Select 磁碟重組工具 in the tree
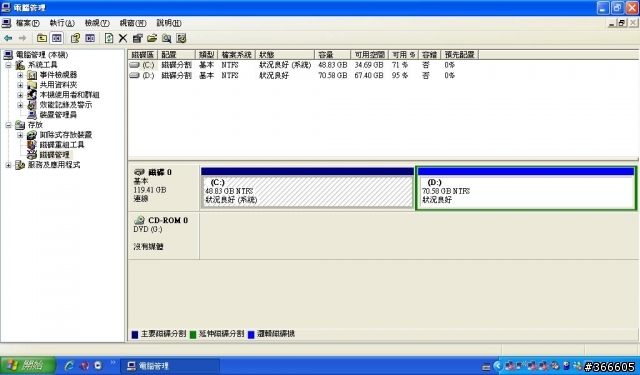Screen dimensions: 640x375 coord(62,145)
